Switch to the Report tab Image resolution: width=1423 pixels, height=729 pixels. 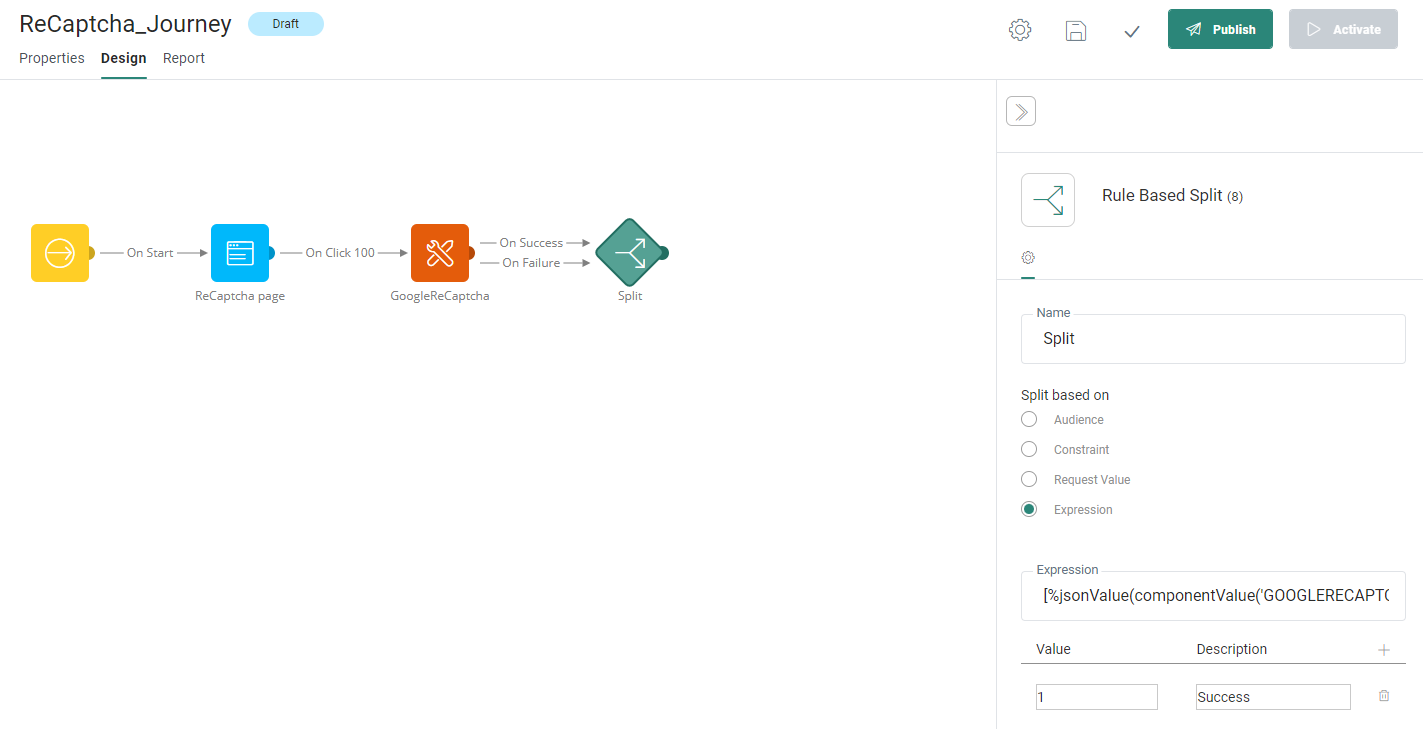(x=184, y=58)
